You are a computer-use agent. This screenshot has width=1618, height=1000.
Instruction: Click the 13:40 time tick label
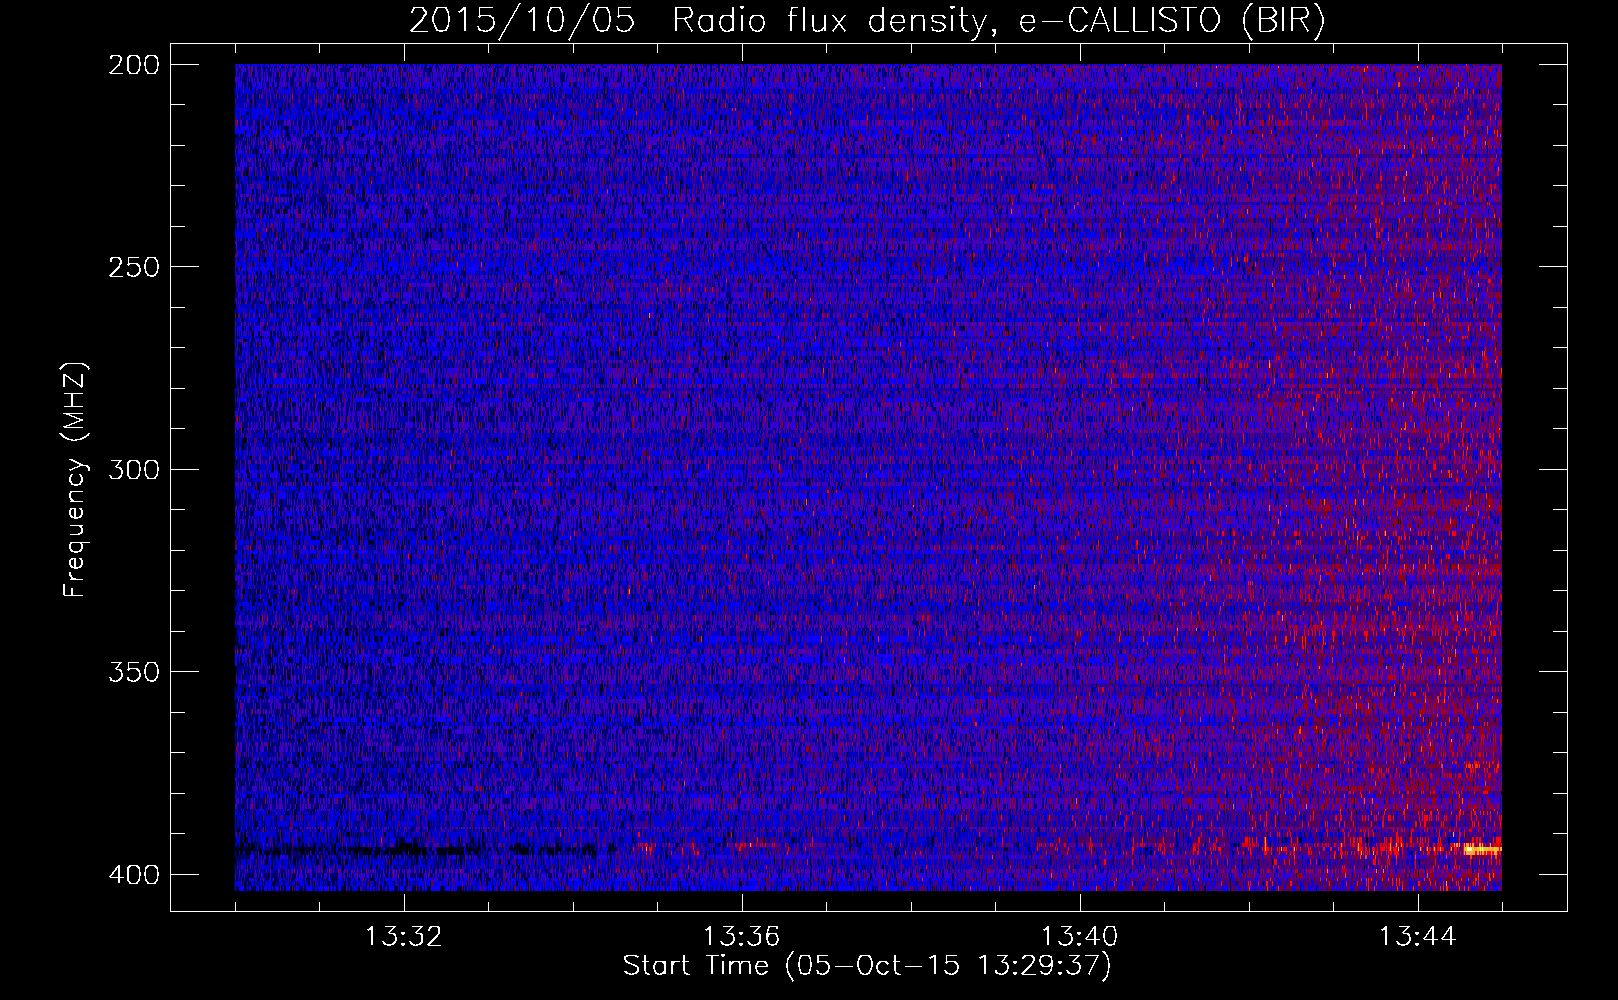(1079, 937)
